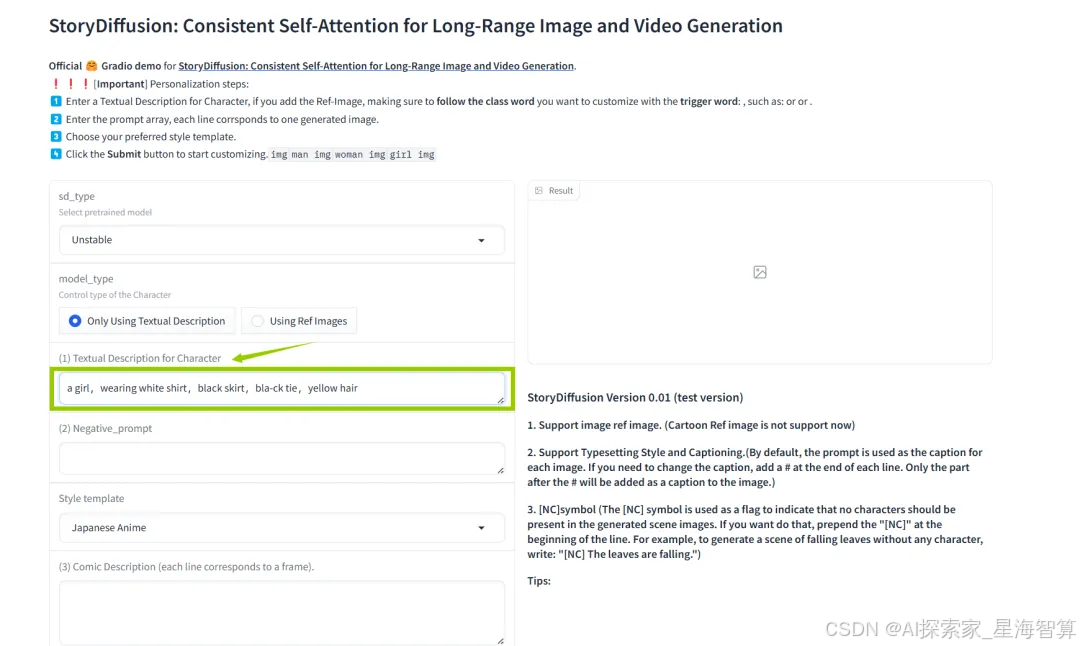
Task: Click the Result panel label
Action: (x=554, y=191)
